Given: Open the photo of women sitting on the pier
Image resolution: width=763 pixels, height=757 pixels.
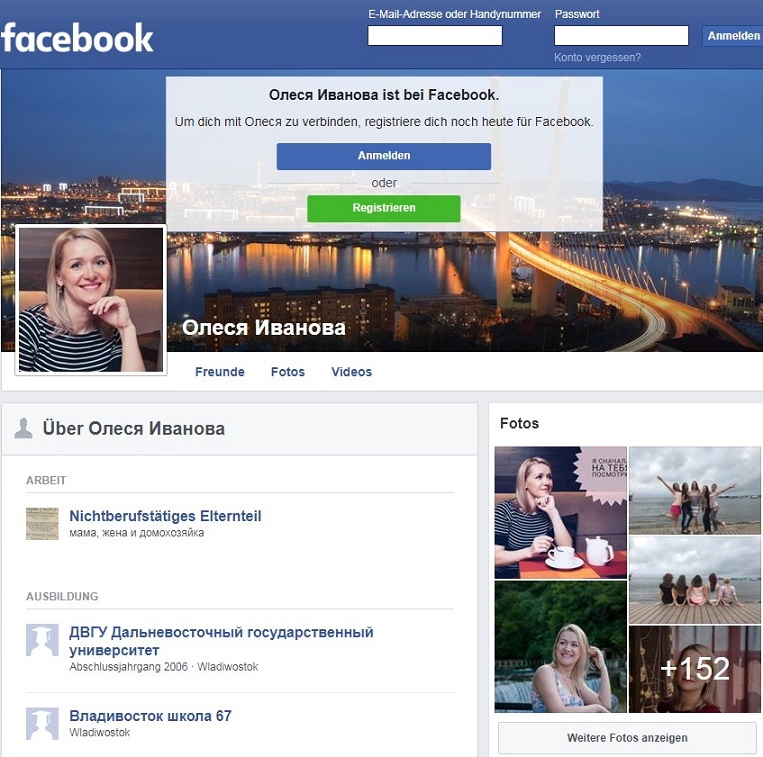Looking at the screenshot, I should pyautogui.click(x=694, y=580).
